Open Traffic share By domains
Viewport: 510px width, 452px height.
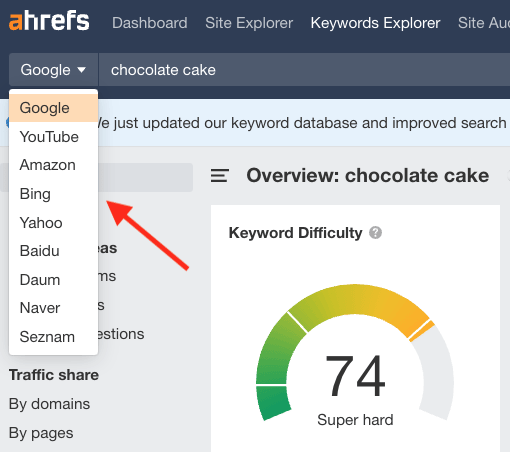(x=49, y=404)
